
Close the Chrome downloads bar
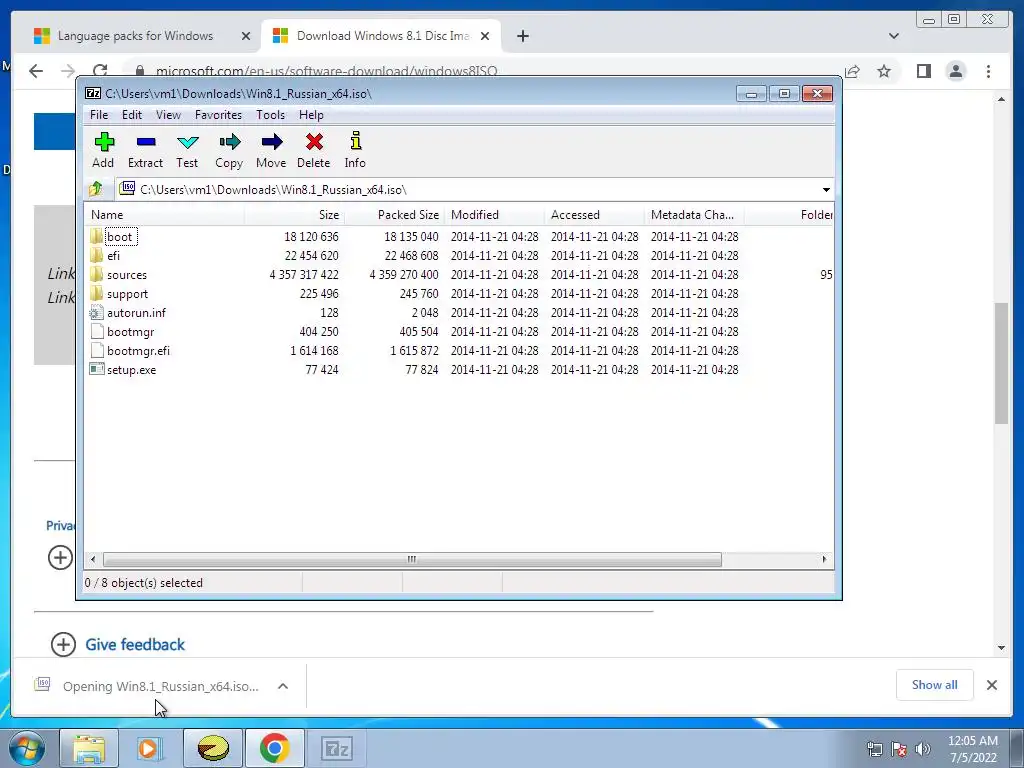point(991,685)
